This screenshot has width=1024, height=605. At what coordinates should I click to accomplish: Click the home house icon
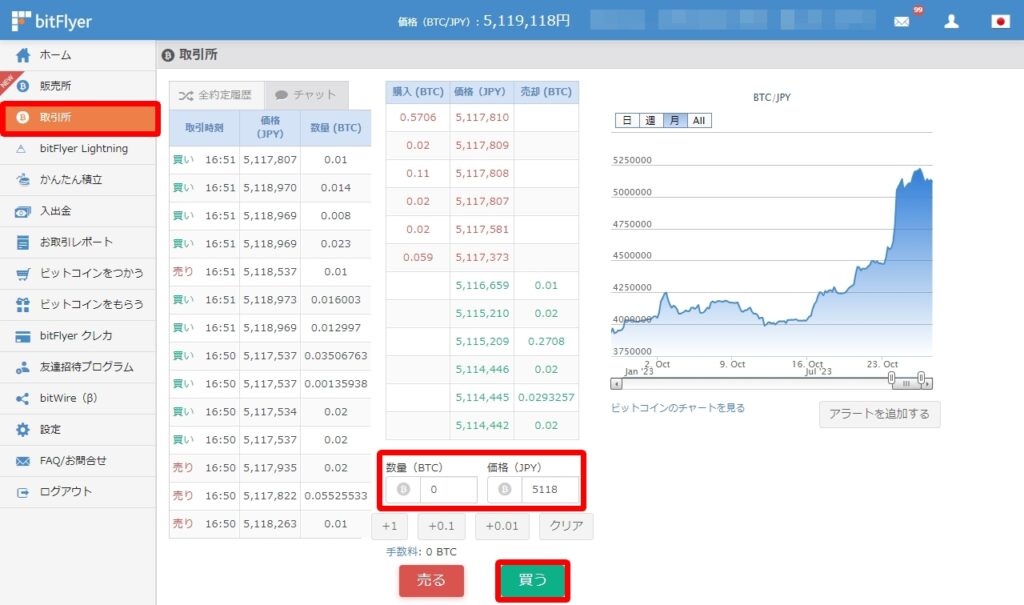click(23, 55)
